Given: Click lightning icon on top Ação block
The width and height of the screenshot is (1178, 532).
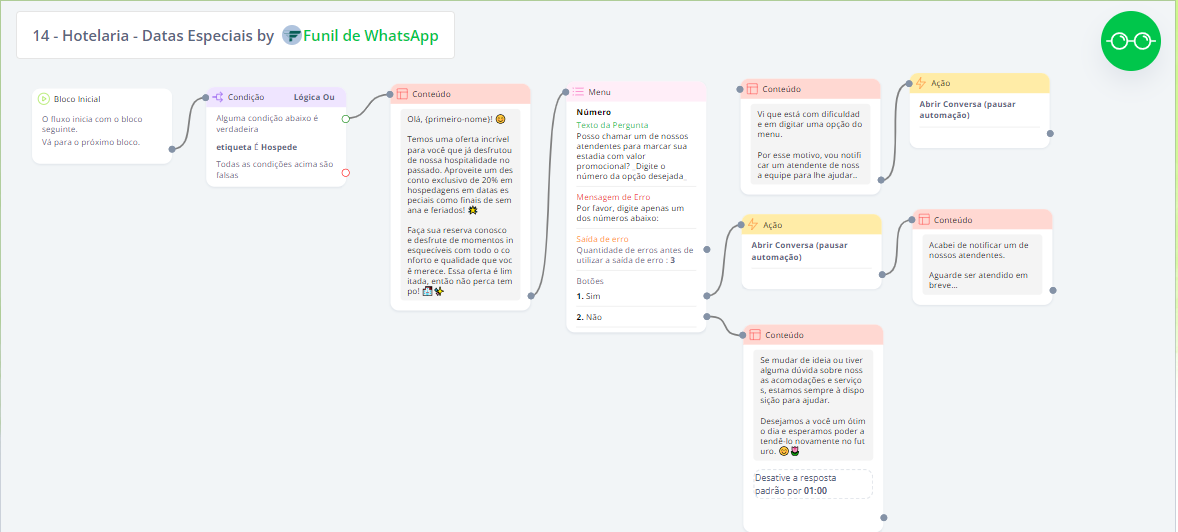Looking at the screenshot, I should pos(920,83).
